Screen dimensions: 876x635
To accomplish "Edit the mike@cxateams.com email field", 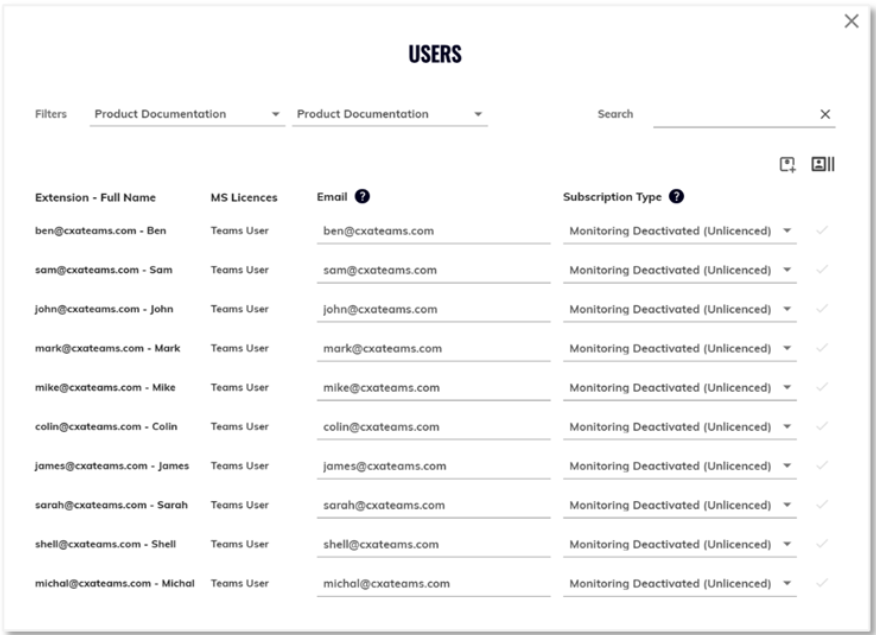I will point(433,388).
